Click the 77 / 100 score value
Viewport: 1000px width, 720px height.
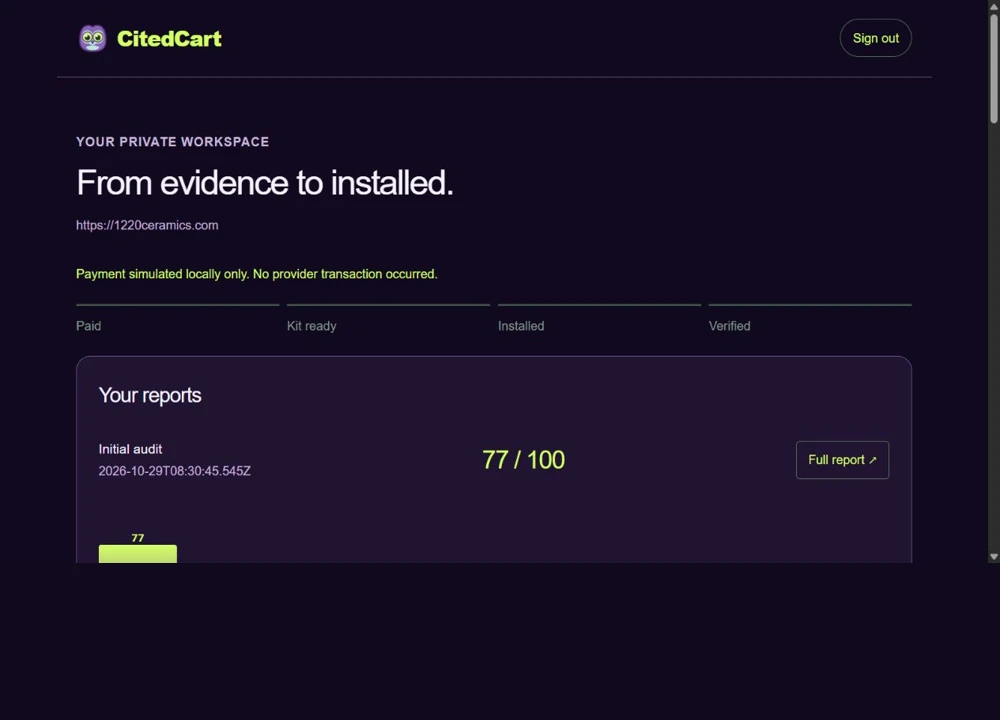click(x=524, y=460)
